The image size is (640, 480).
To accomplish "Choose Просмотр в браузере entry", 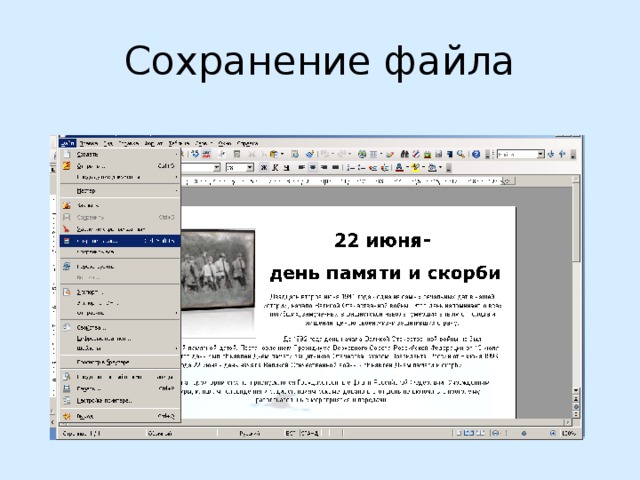I will coord(120,362).
